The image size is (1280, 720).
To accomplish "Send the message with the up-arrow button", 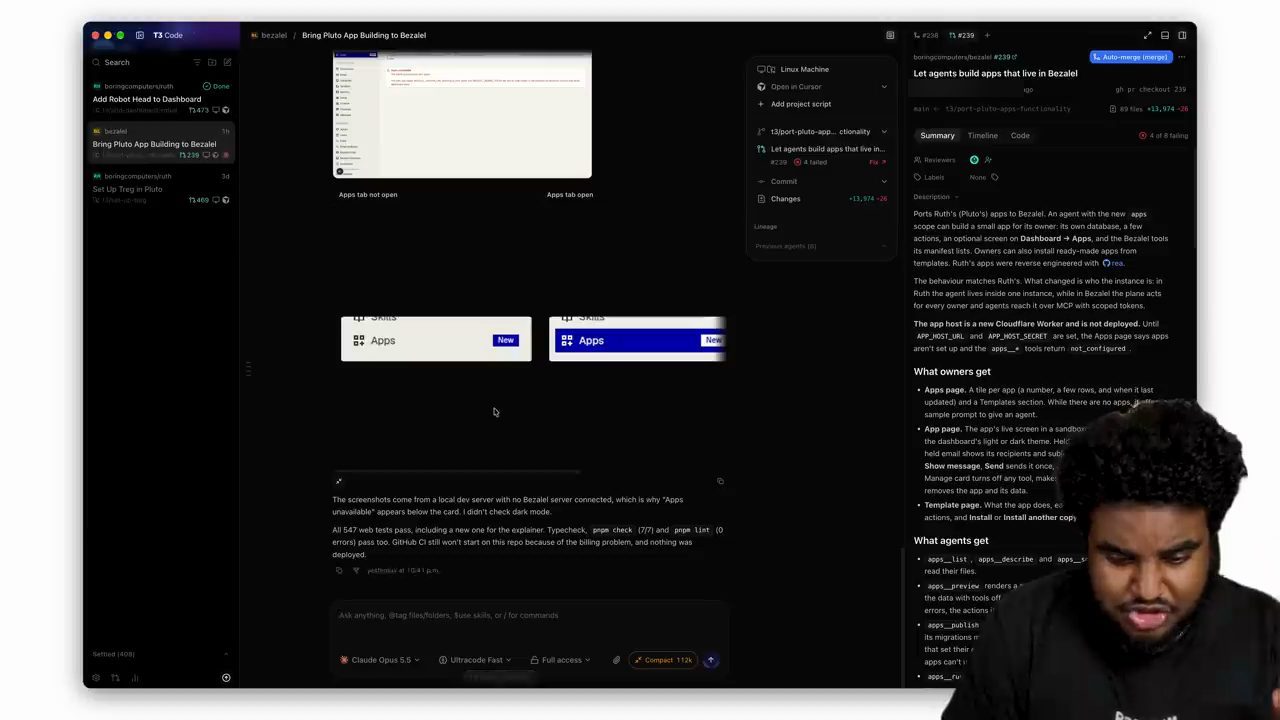I will 711,660.
